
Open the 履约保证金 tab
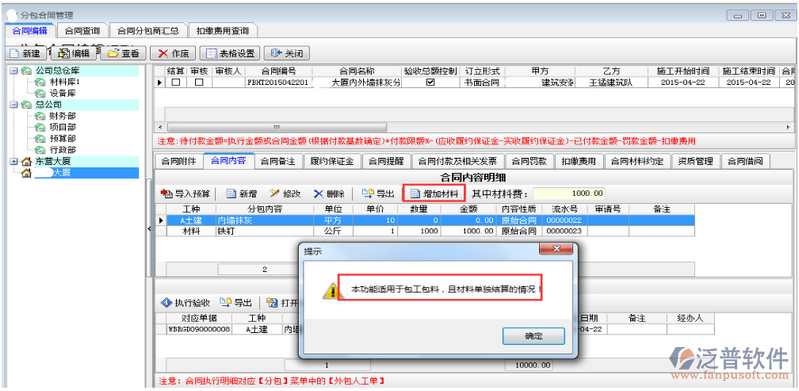click(x=332, y=161)
